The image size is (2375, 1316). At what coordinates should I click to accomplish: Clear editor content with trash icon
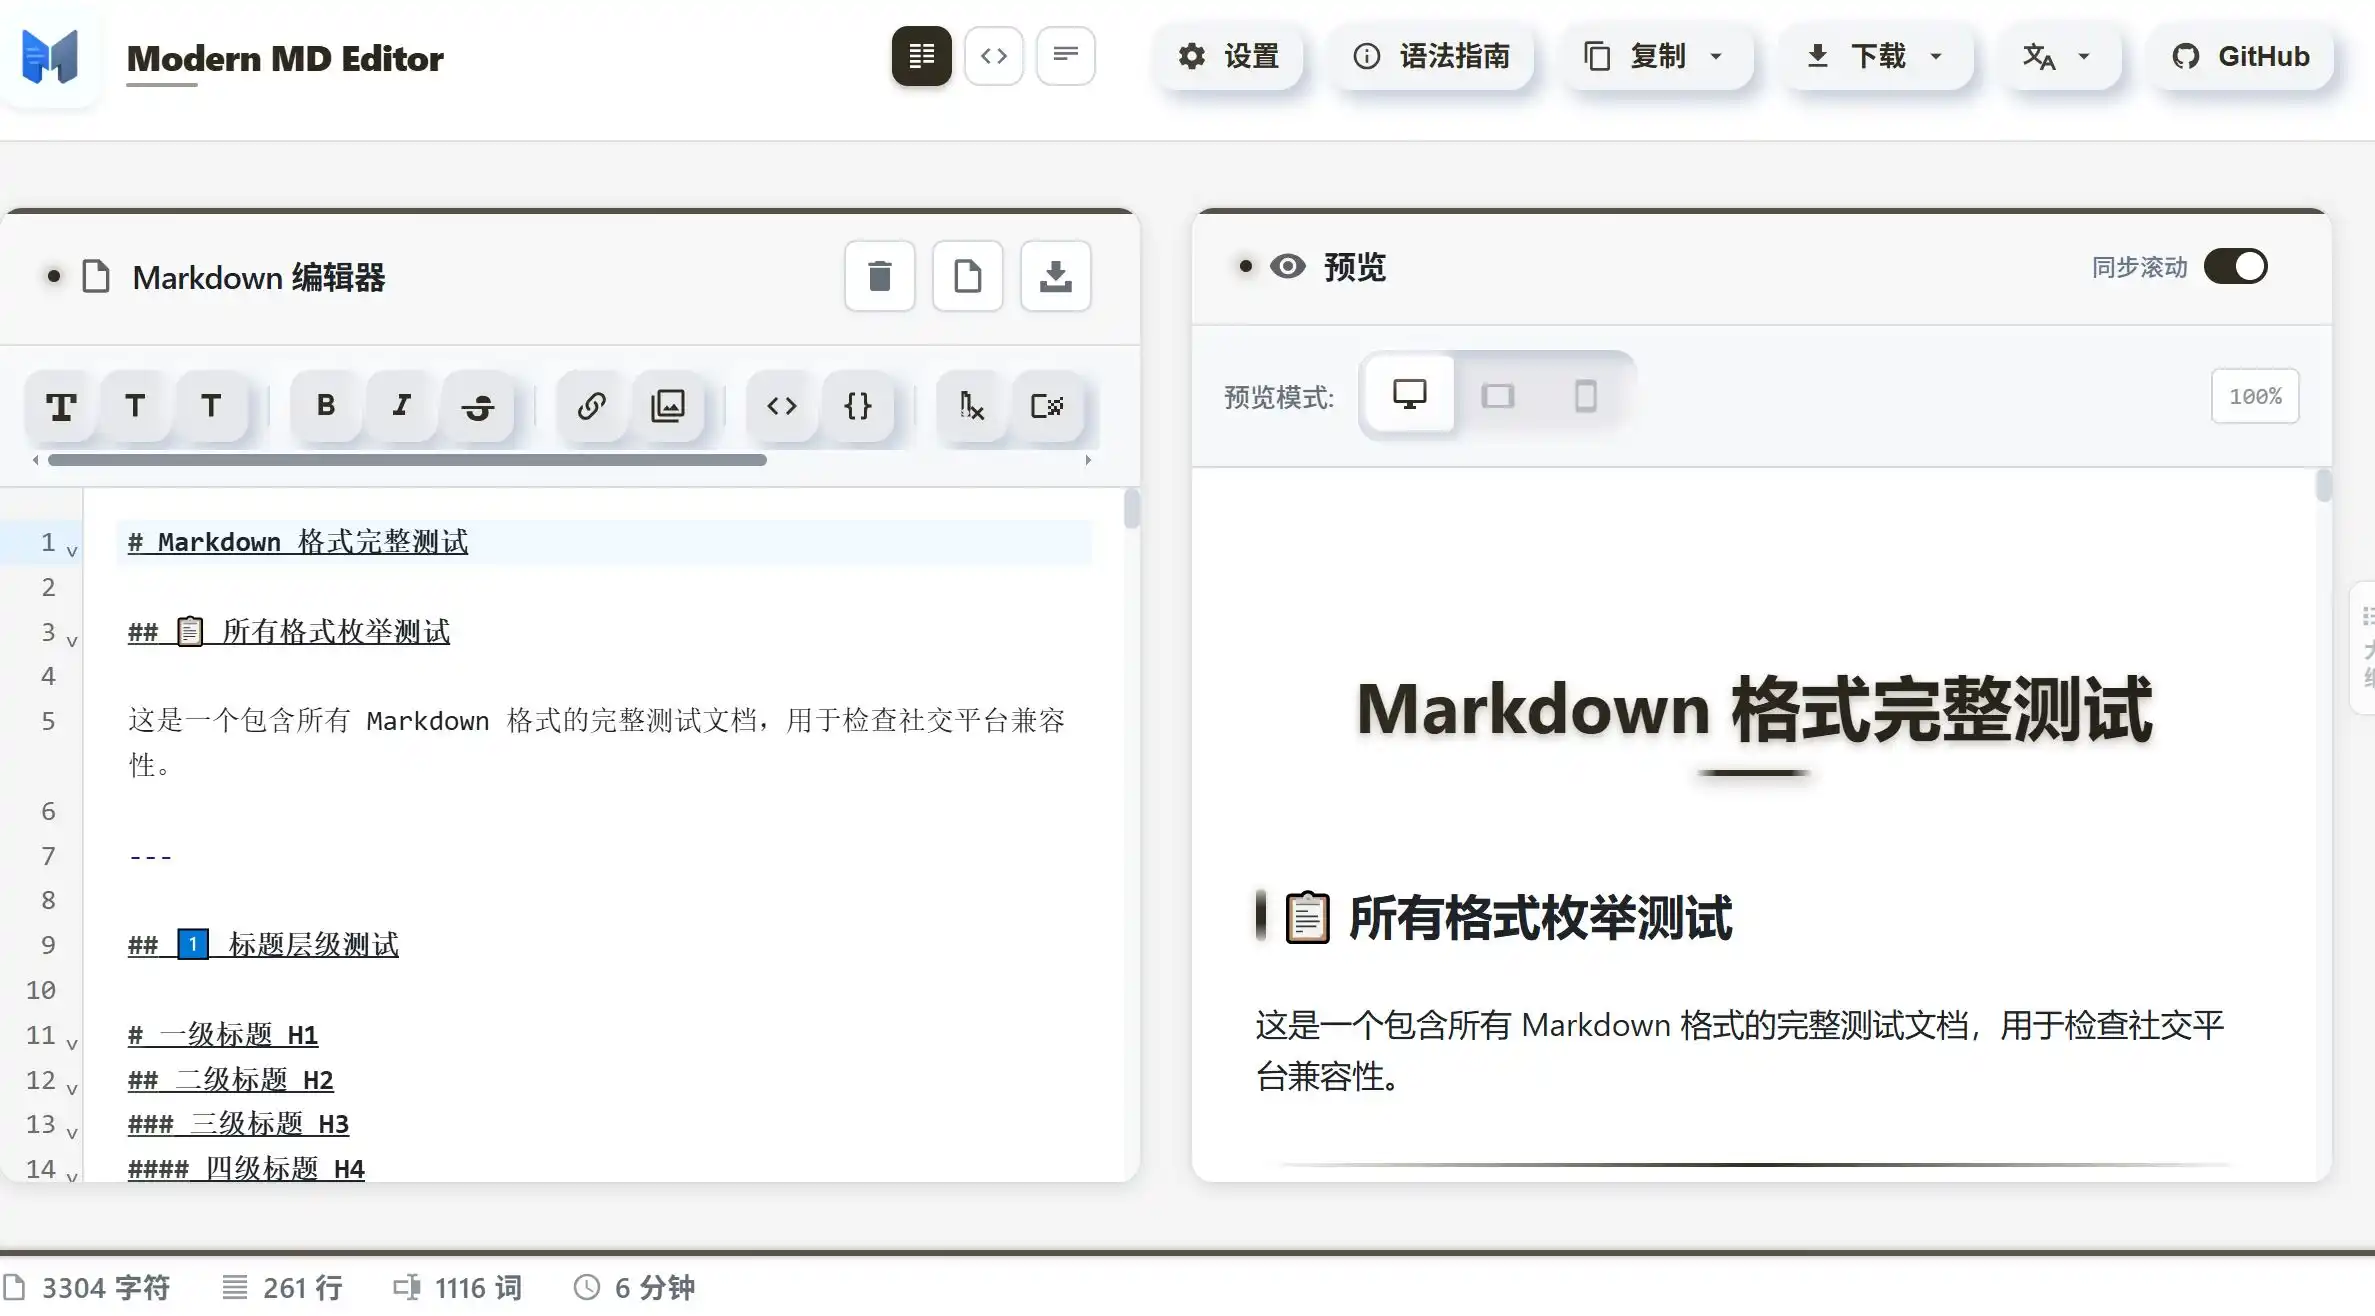(880, 276)
